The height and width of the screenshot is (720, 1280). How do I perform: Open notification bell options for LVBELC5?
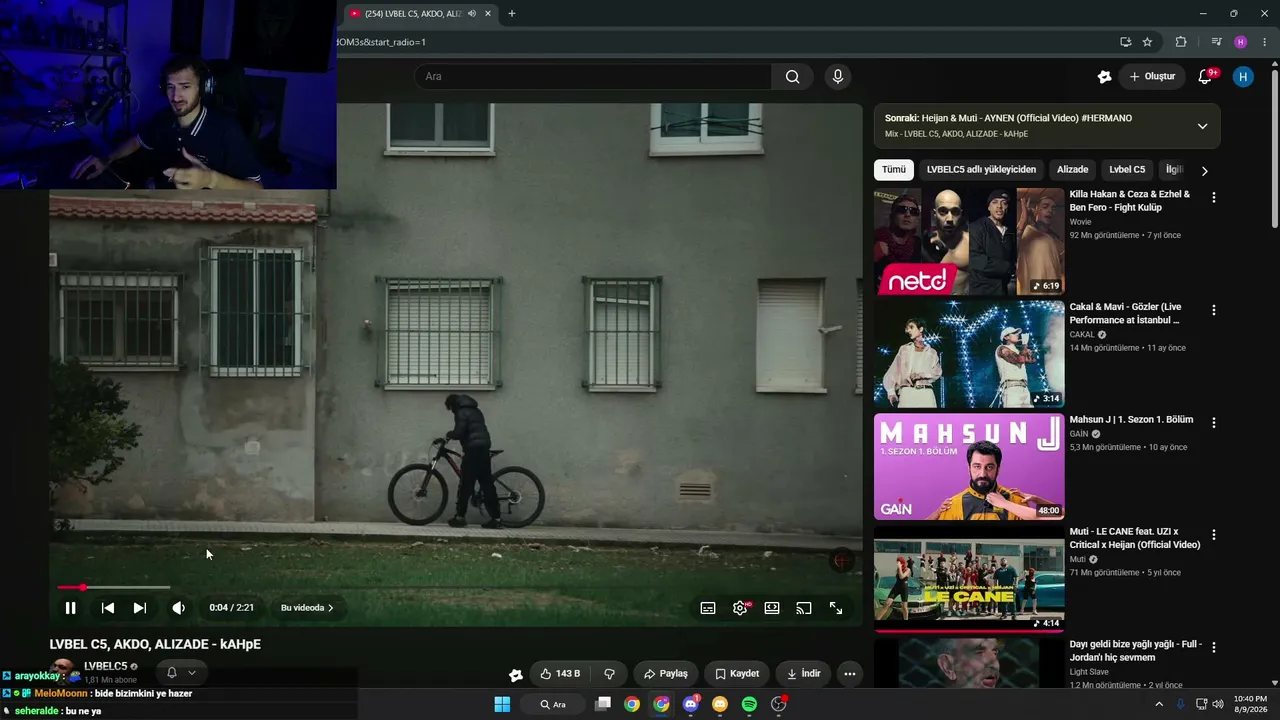point(181,673)
